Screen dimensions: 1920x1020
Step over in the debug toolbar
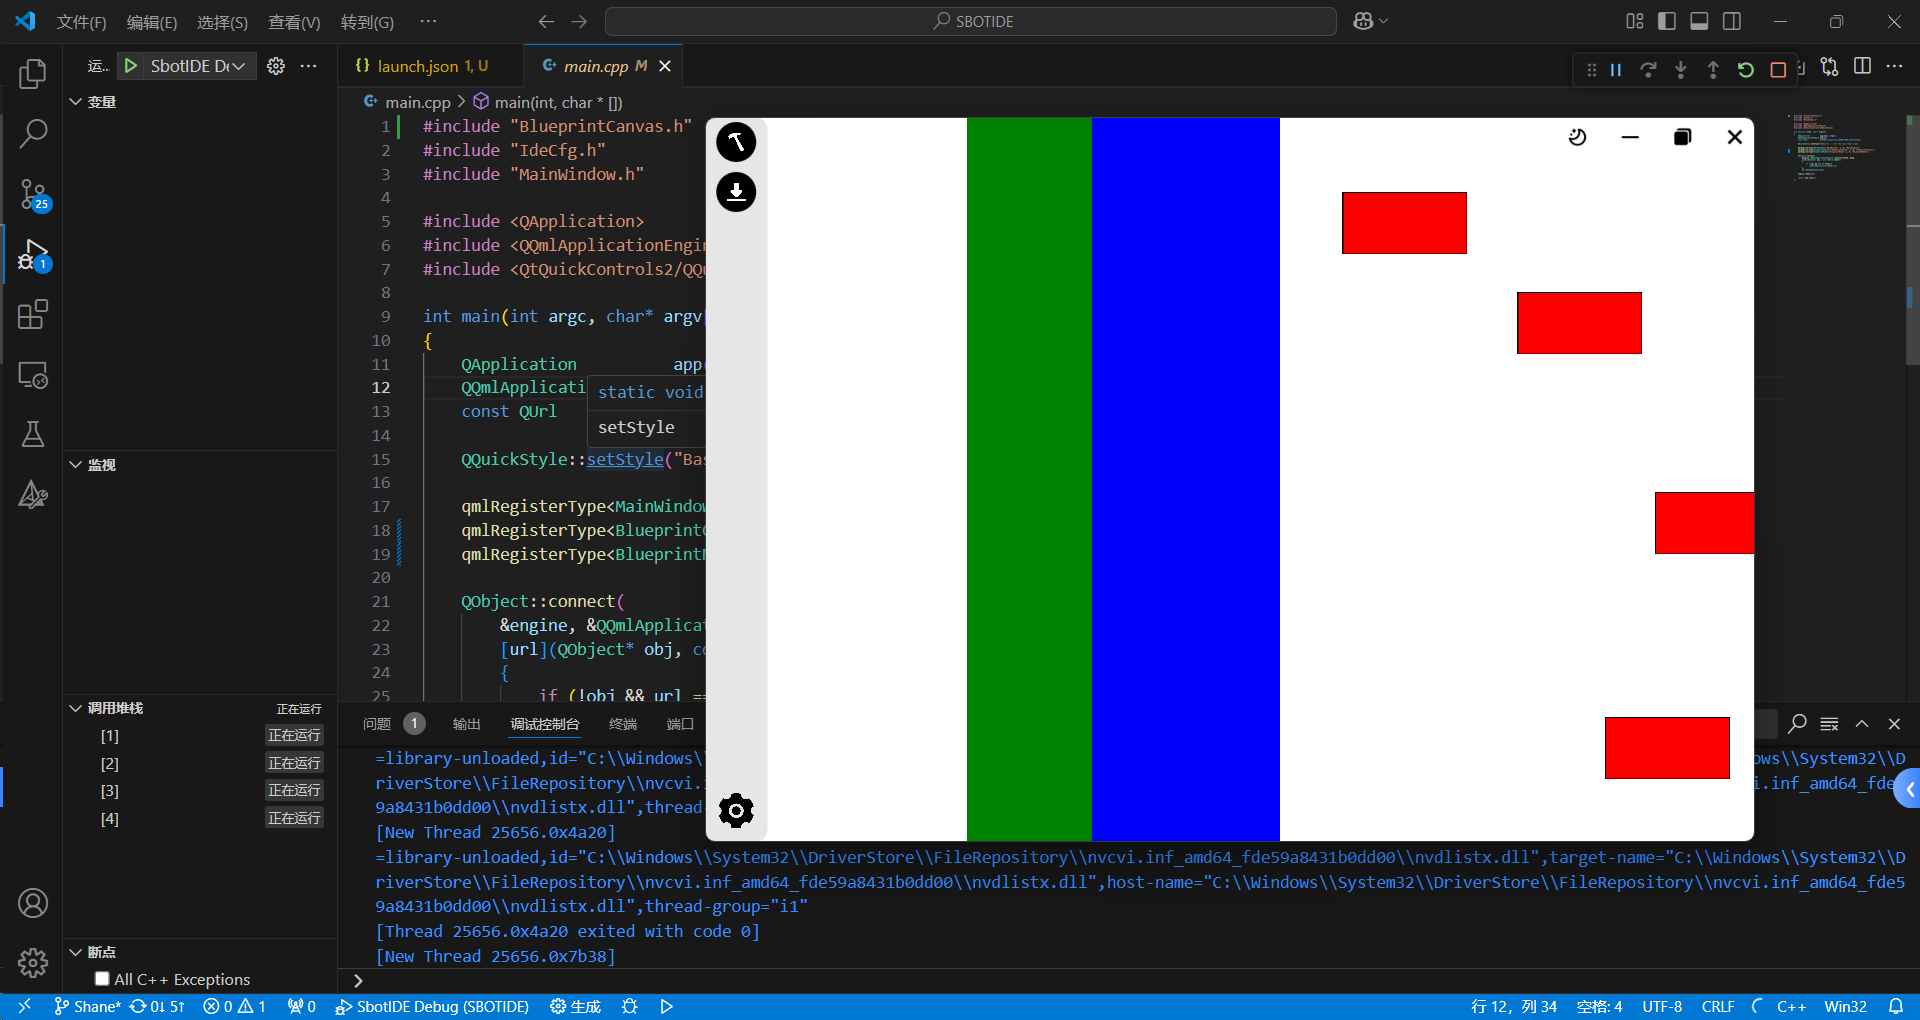tap(1648, 69)
